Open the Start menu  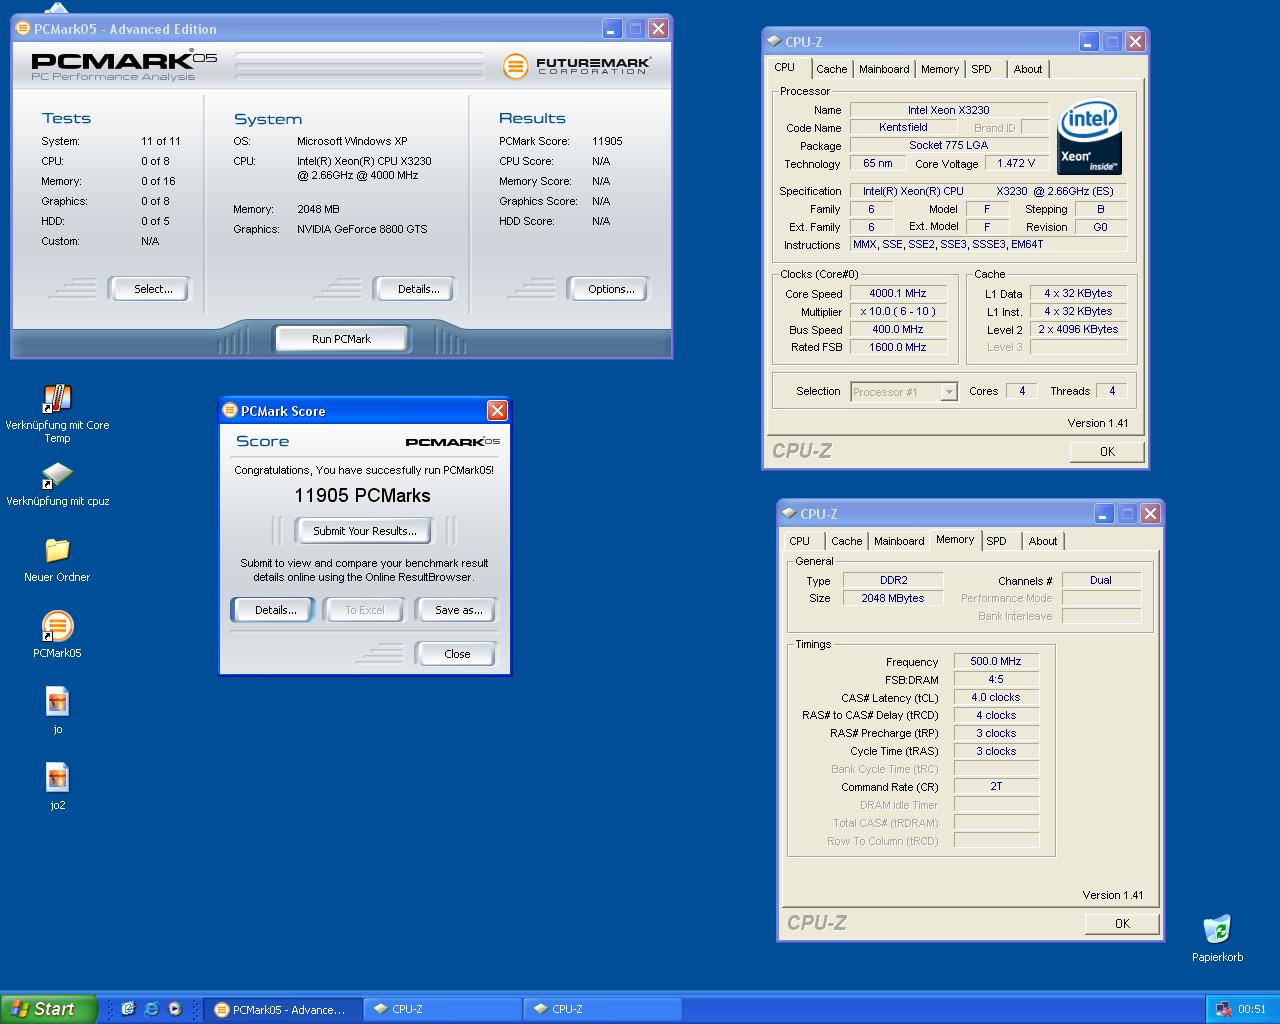(49, 1009)
